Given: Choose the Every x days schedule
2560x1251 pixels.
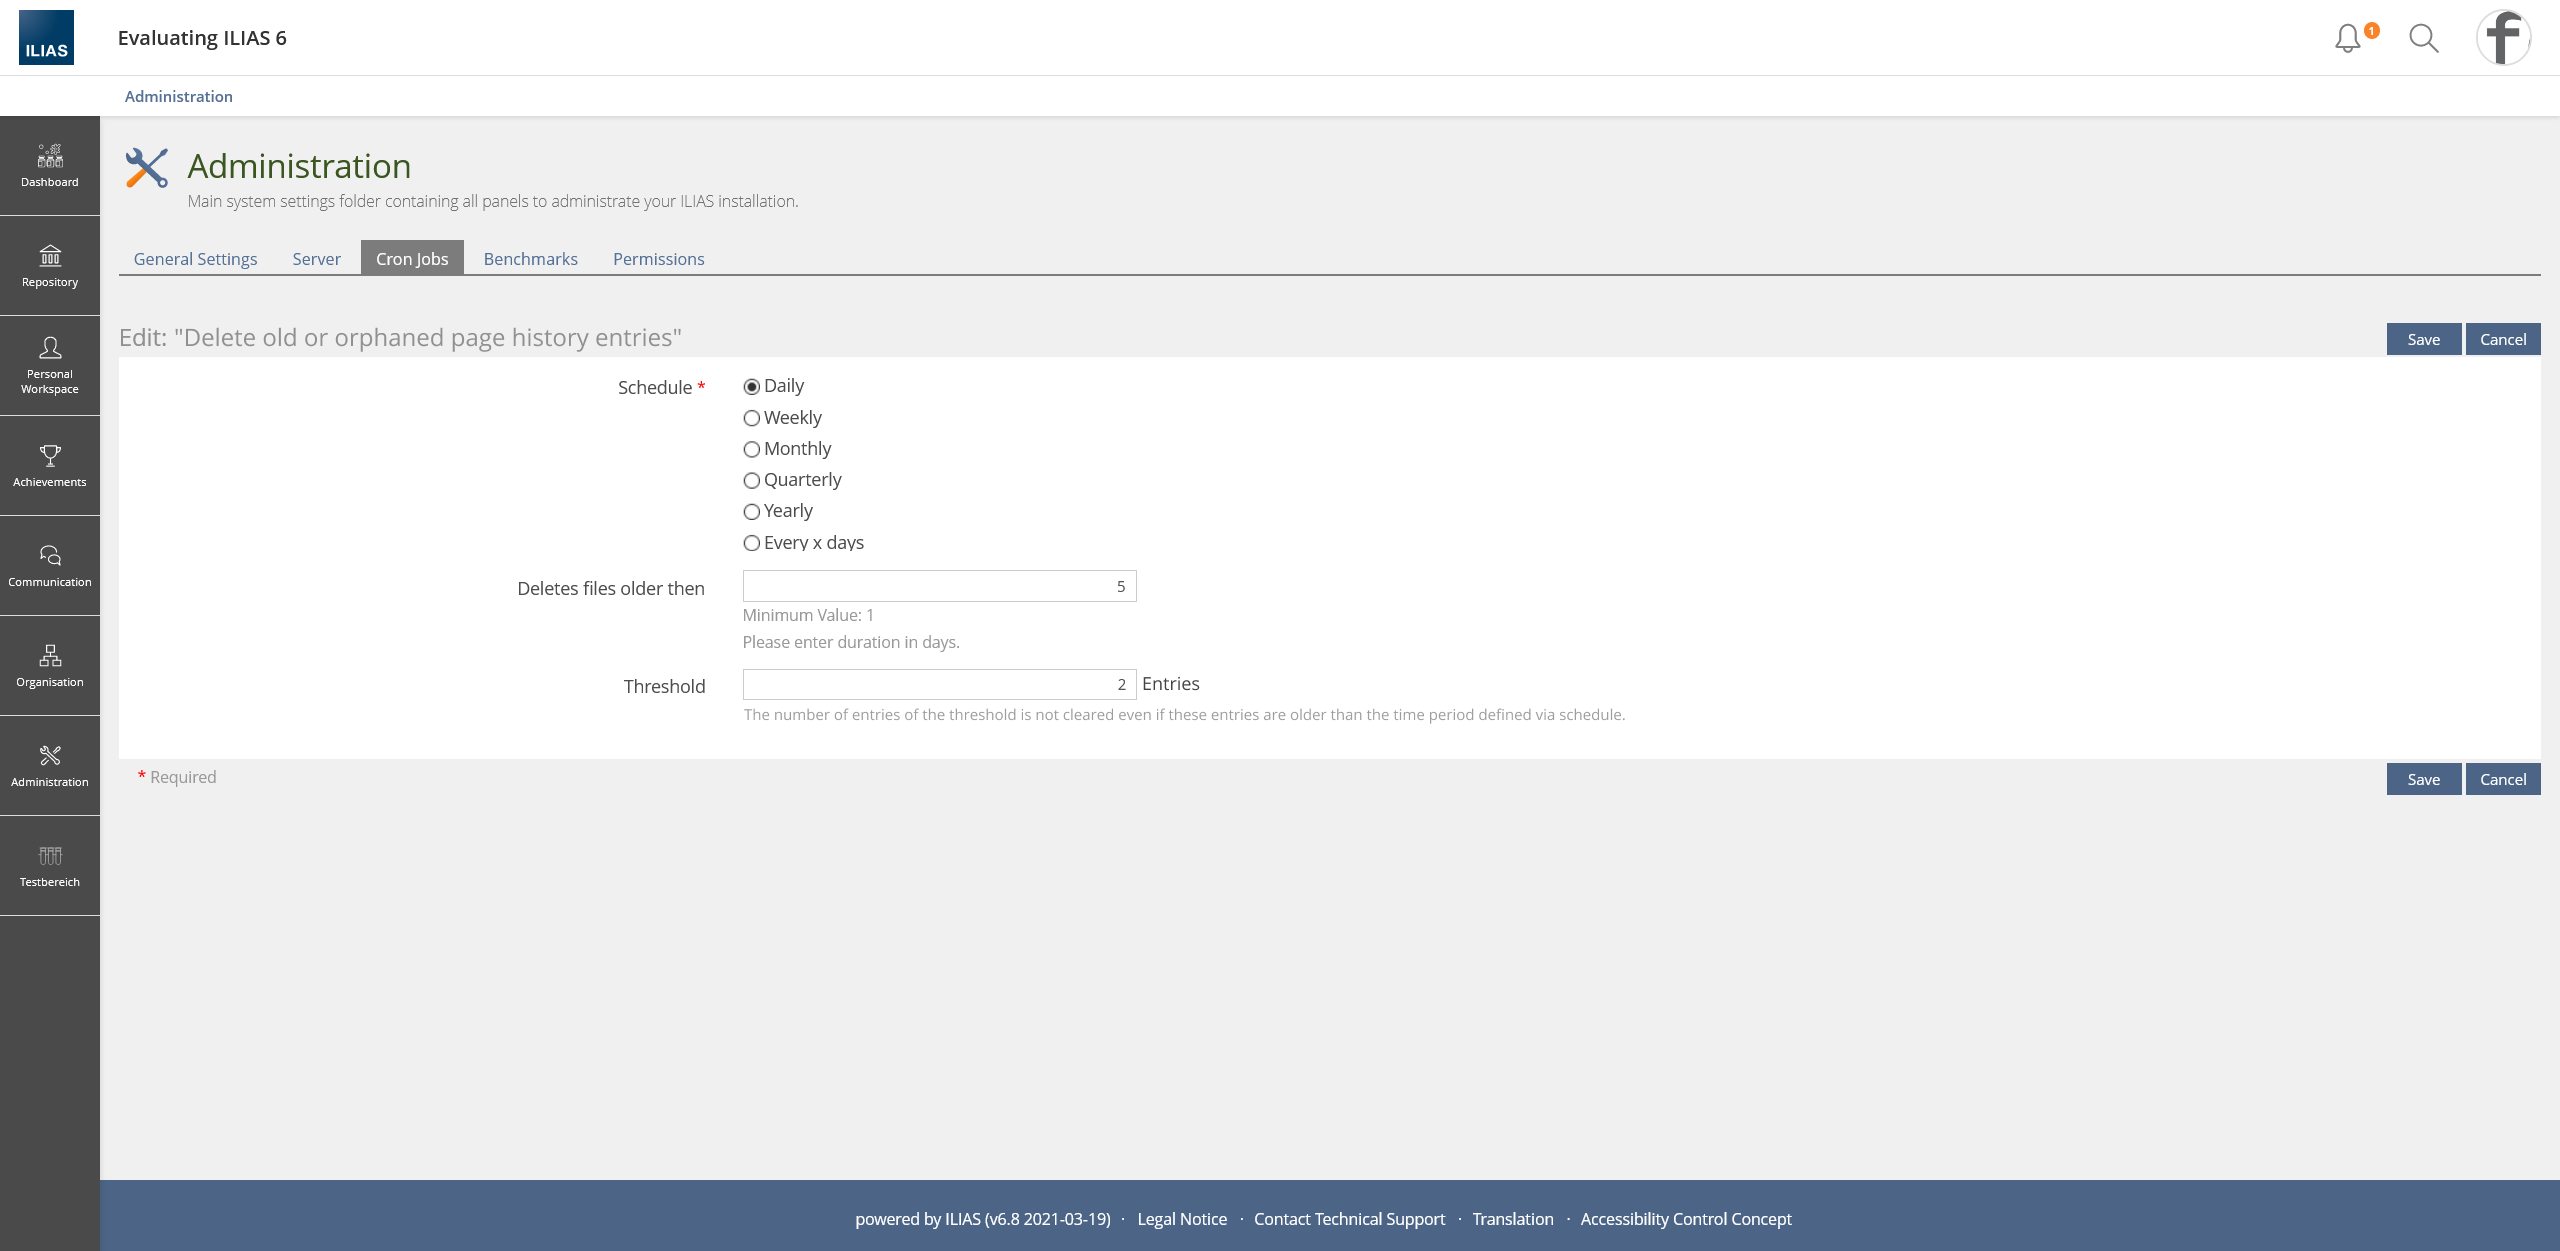Looking at the screenshot, I should click(752, 543).
